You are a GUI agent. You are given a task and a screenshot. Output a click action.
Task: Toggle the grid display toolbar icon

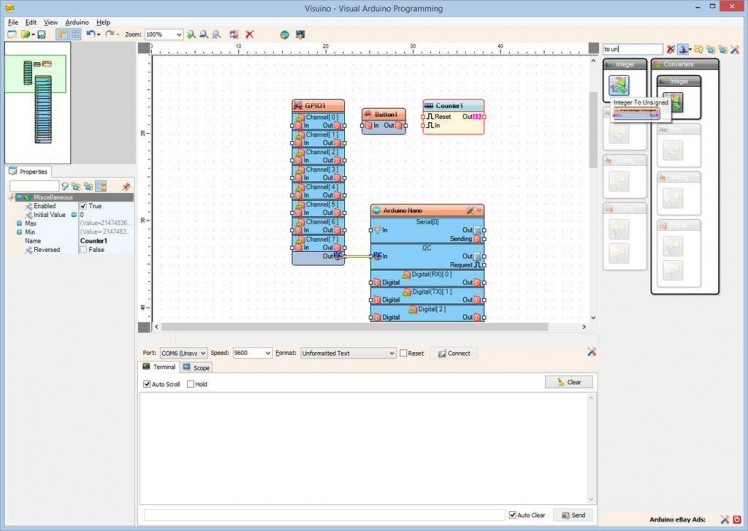click(75, 34)
